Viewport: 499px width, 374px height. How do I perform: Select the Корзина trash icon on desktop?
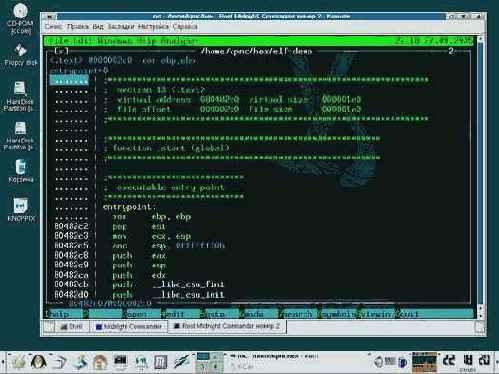(21, 171)
